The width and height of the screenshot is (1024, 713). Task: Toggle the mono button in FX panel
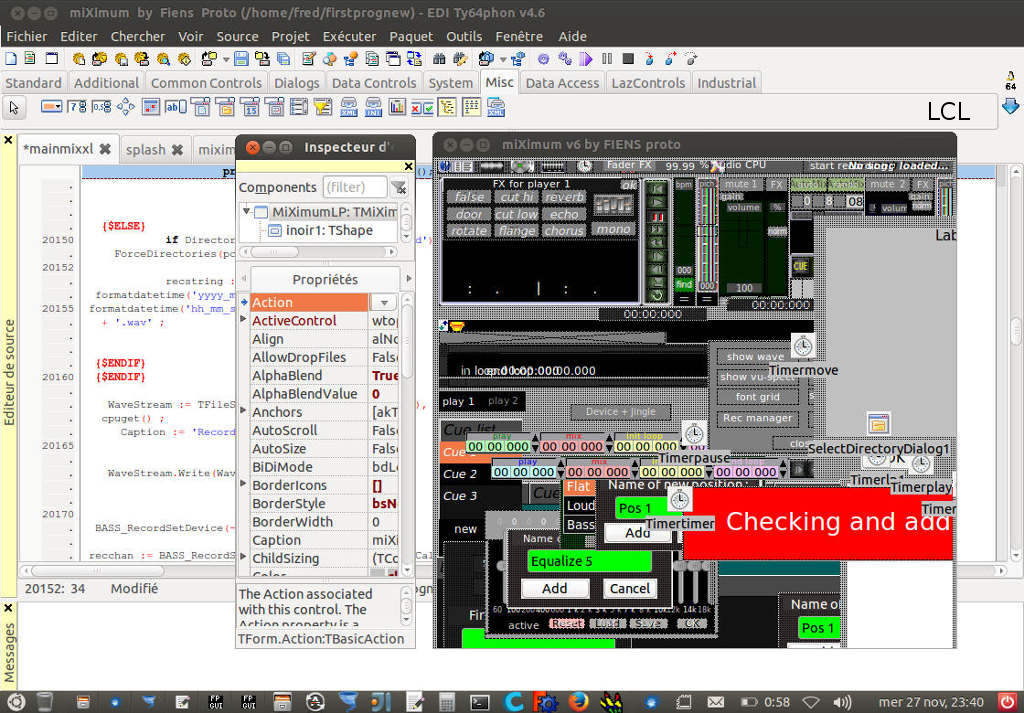[613, 229]
